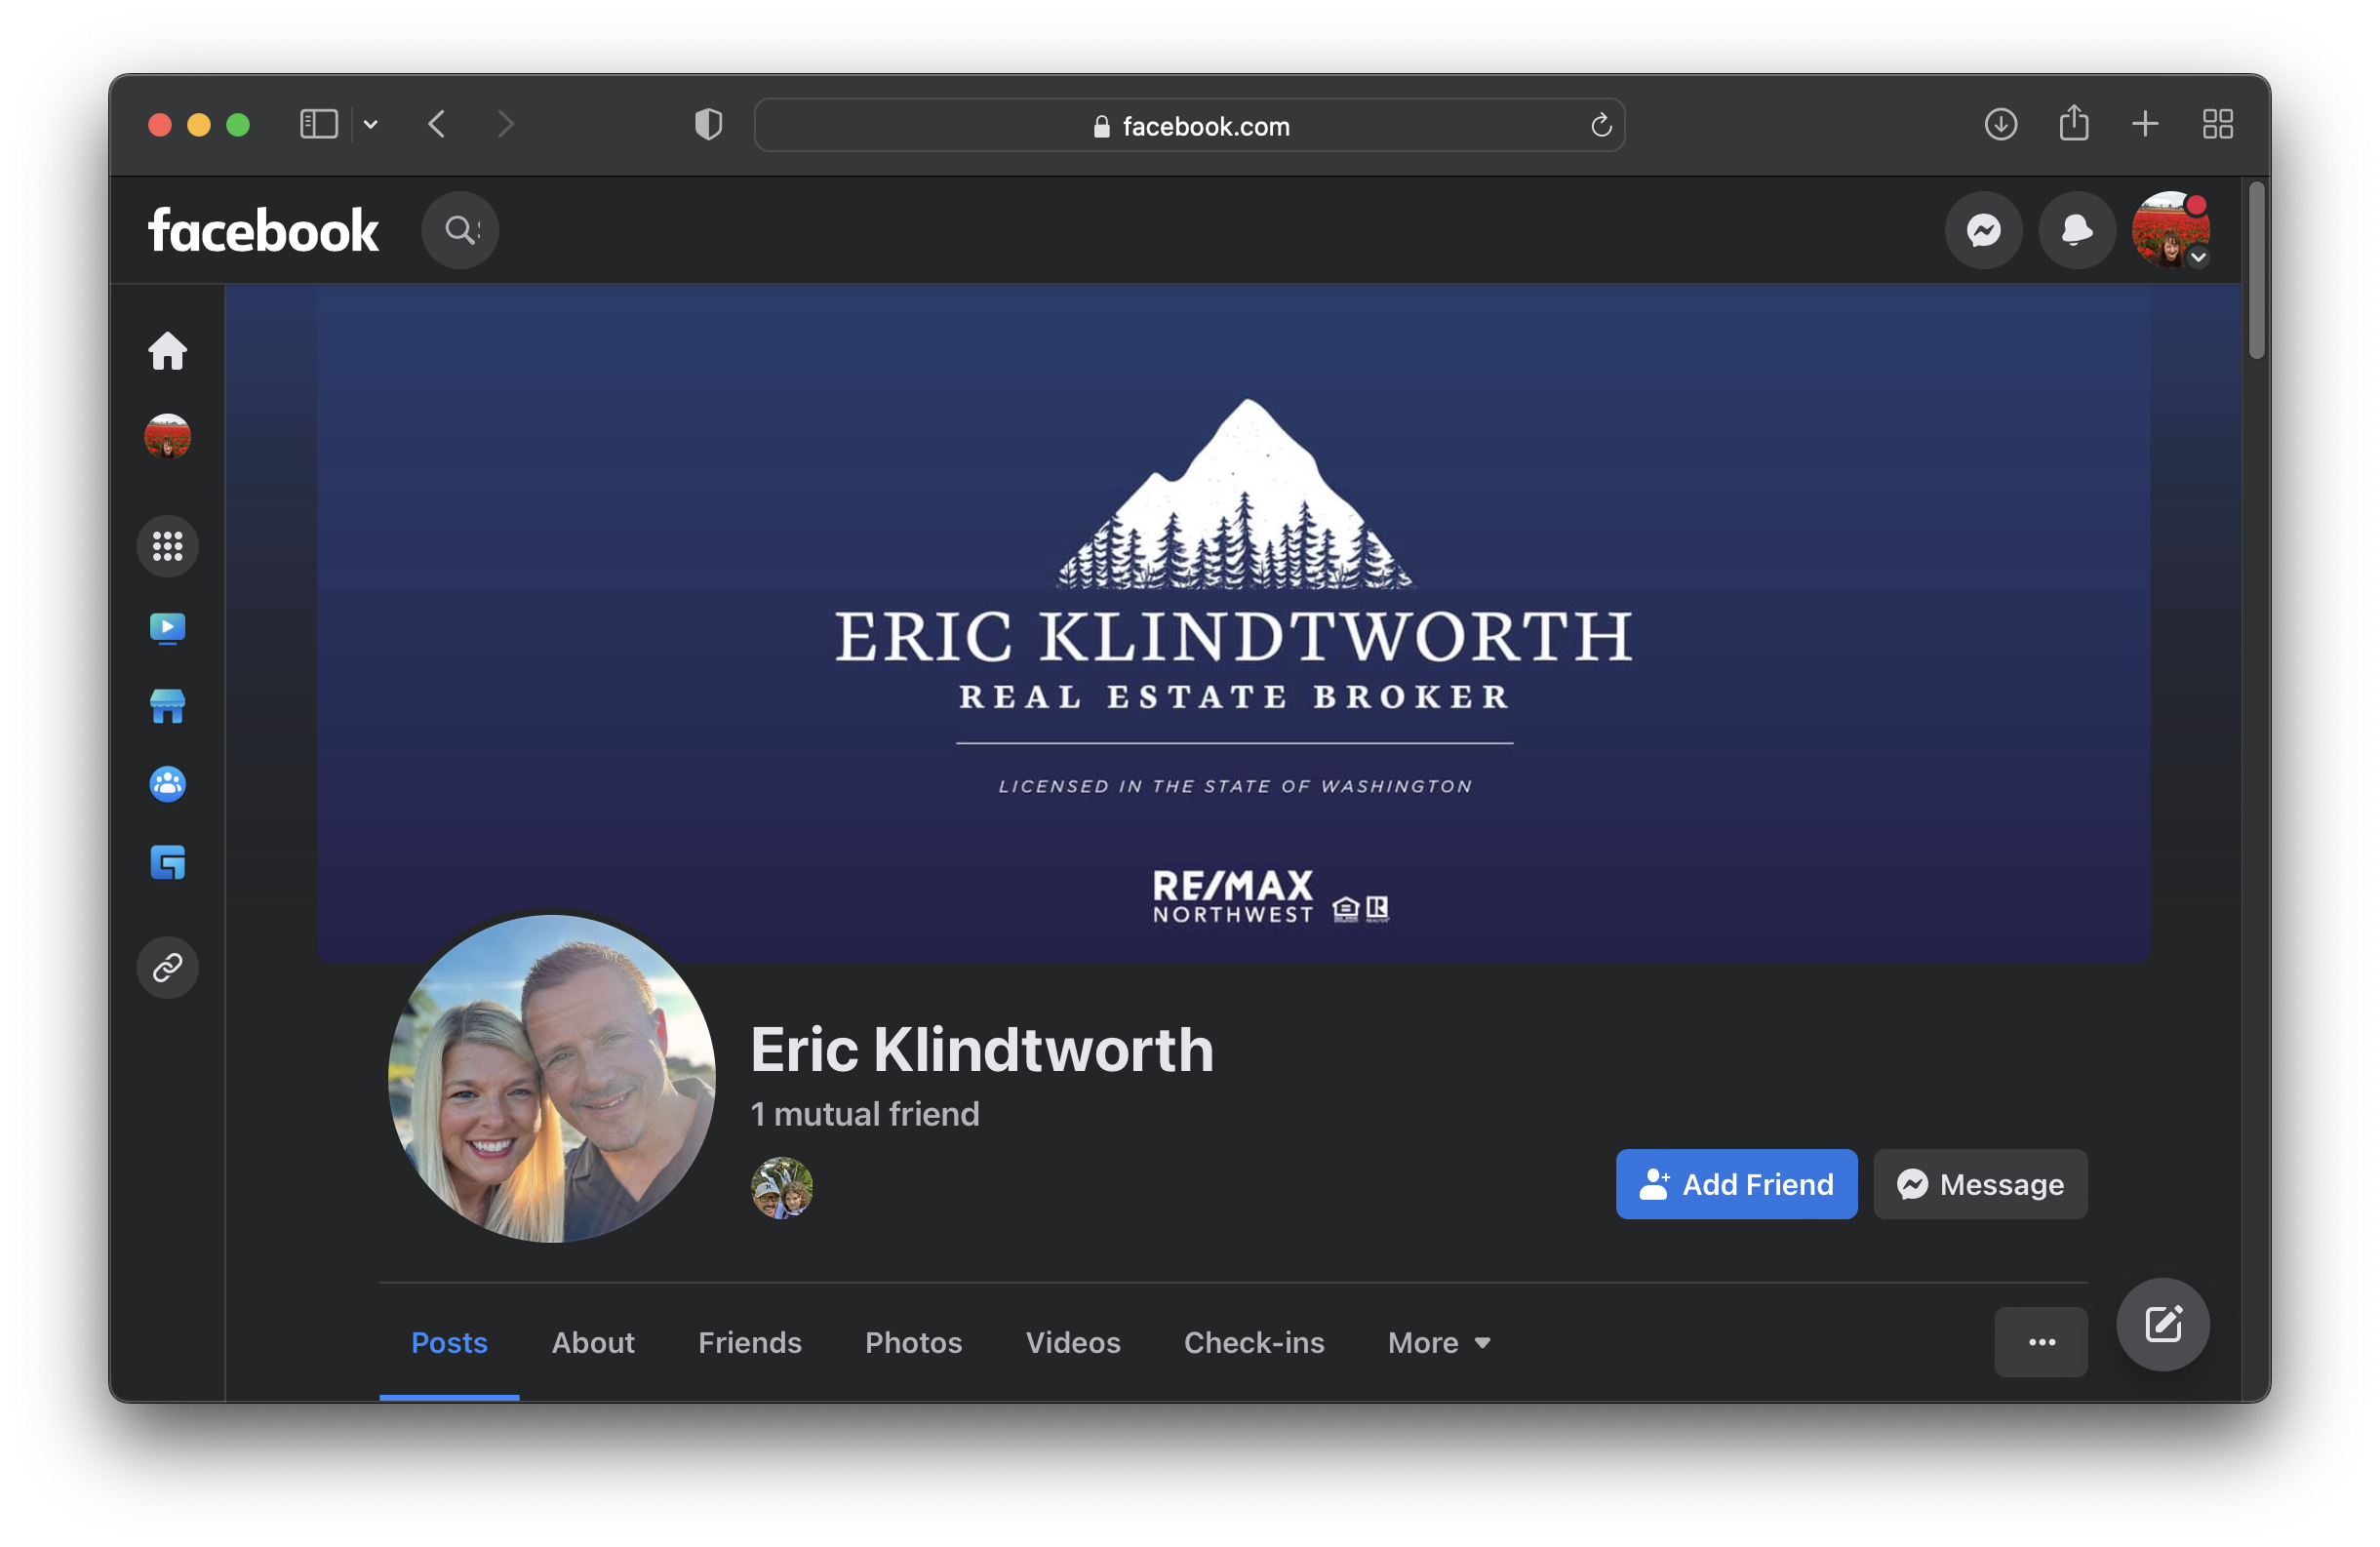This screenshot has height=1547, width=2380.
Task: Open the Friends tab
Action: point(750,1342)
